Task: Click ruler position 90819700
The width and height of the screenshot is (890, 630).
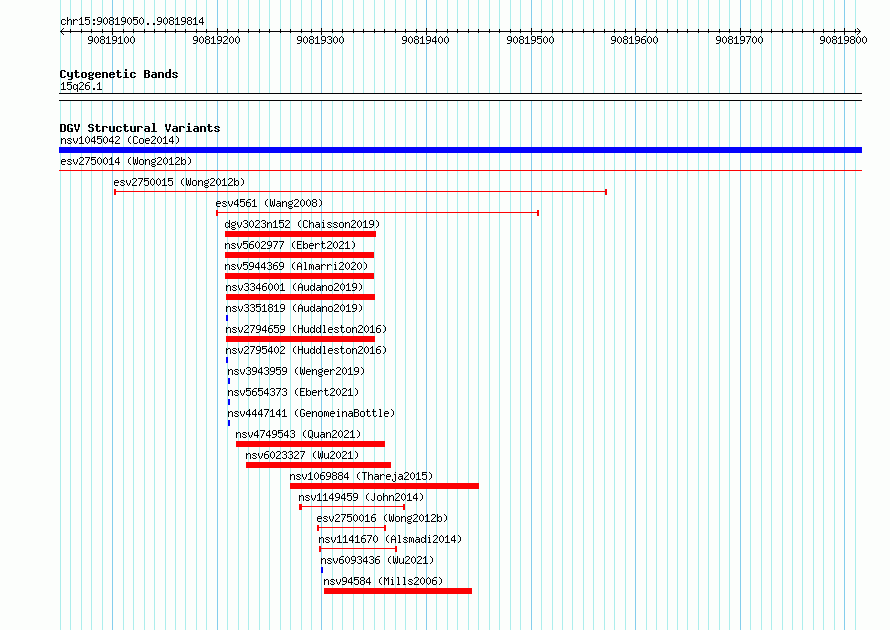Action: coord(739,40)
